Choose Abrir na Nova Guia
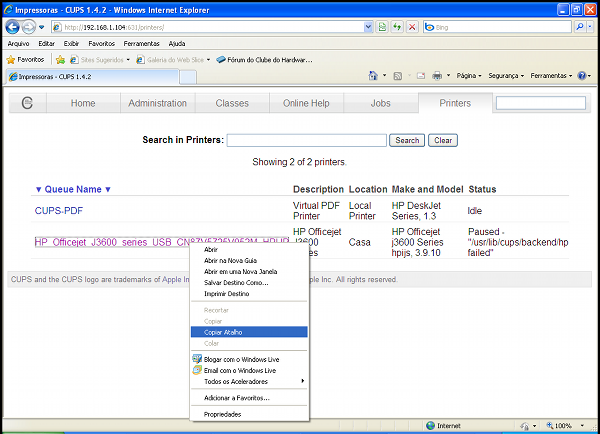 point(249,261)
